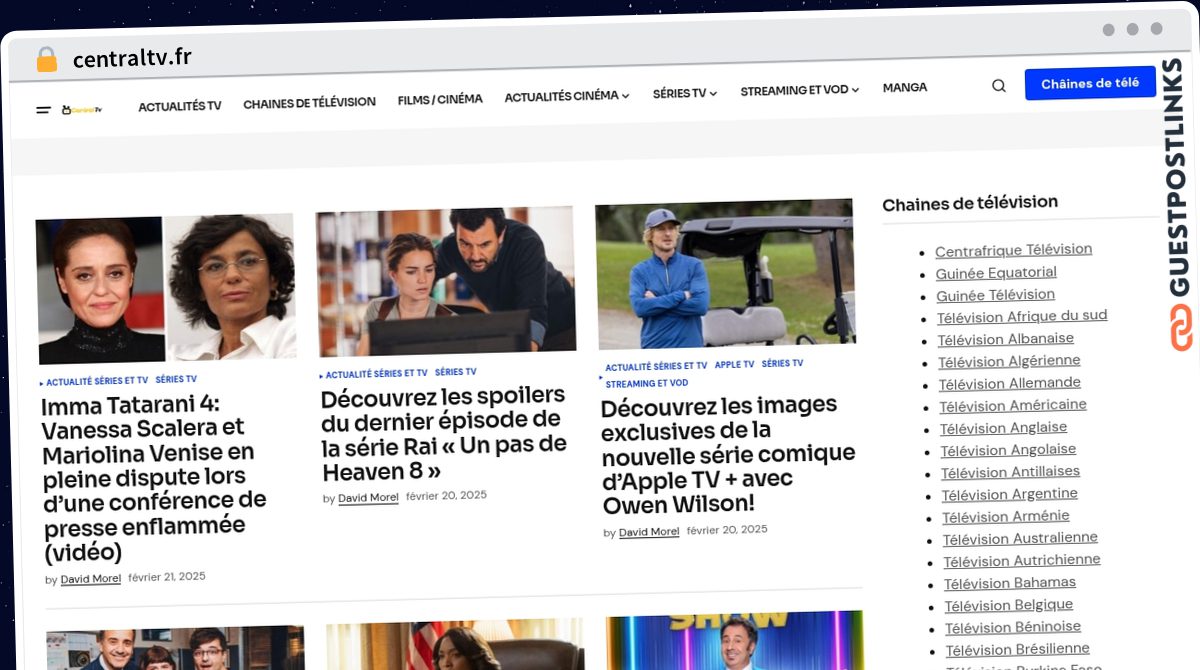The image size is (1200, 670).
Task: Open the search magnifier icon
Action: click(x=998, y=86)
